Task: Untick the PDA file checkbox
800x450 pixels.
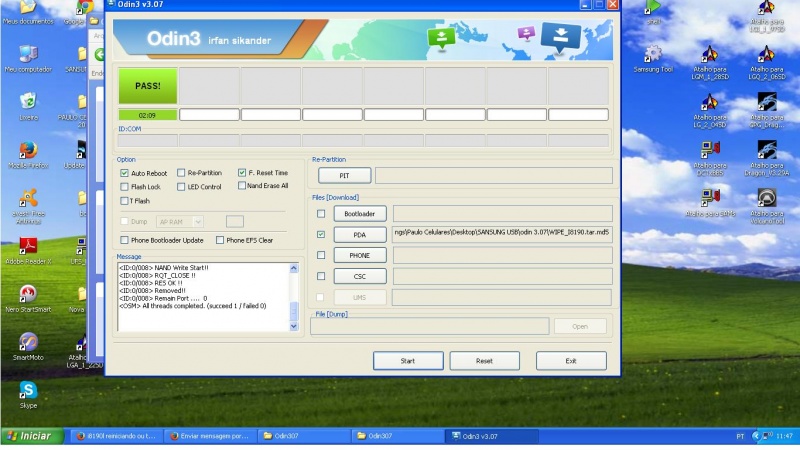Action: pyautogui.click(x=320, y=234)
